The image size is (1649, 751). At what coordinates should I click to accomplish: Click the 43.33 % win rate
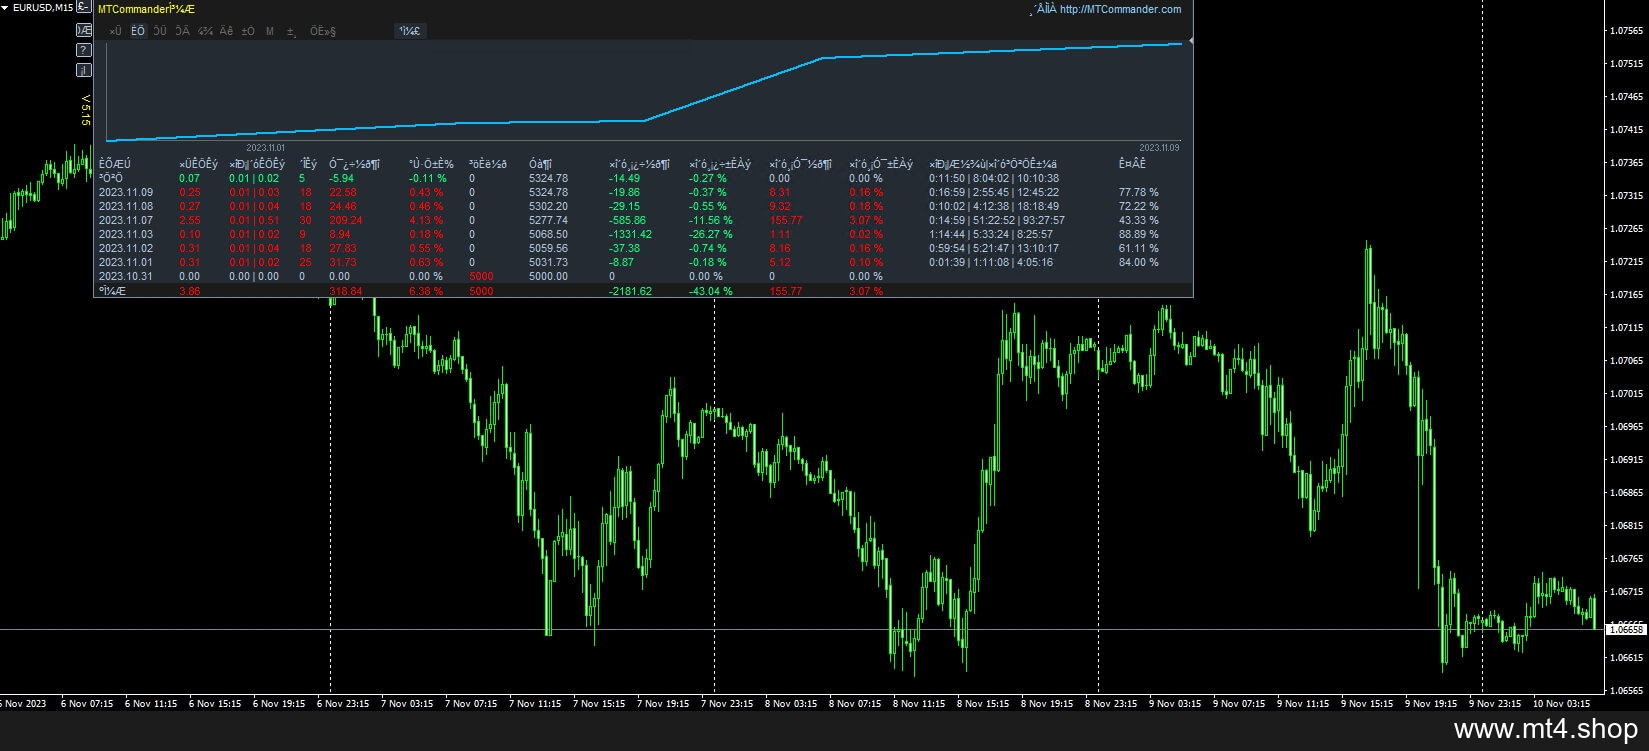click(1139, 220)
